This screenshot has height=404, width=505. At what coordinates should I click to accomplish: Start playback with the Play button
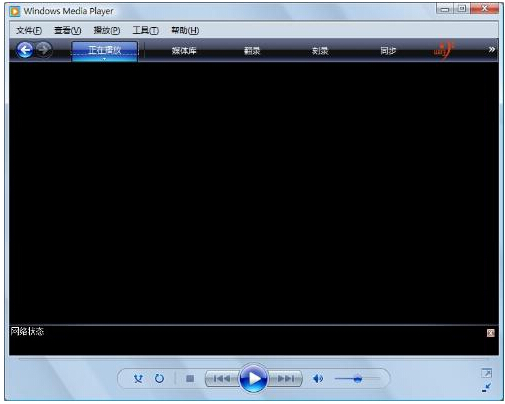pos(253,378)
